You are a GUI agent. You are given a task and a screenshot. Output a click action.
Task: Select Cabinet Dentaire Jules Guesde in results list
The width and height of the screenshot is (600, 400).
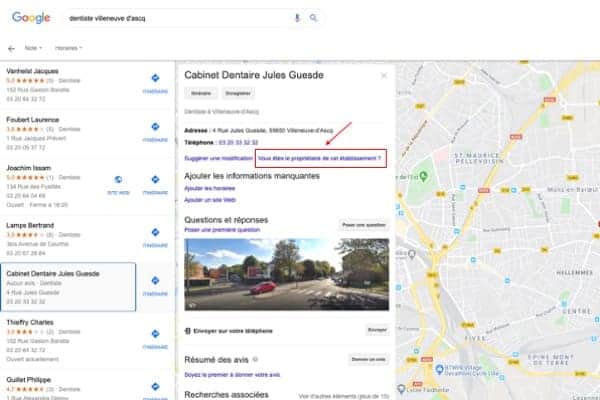click(68, 287)
